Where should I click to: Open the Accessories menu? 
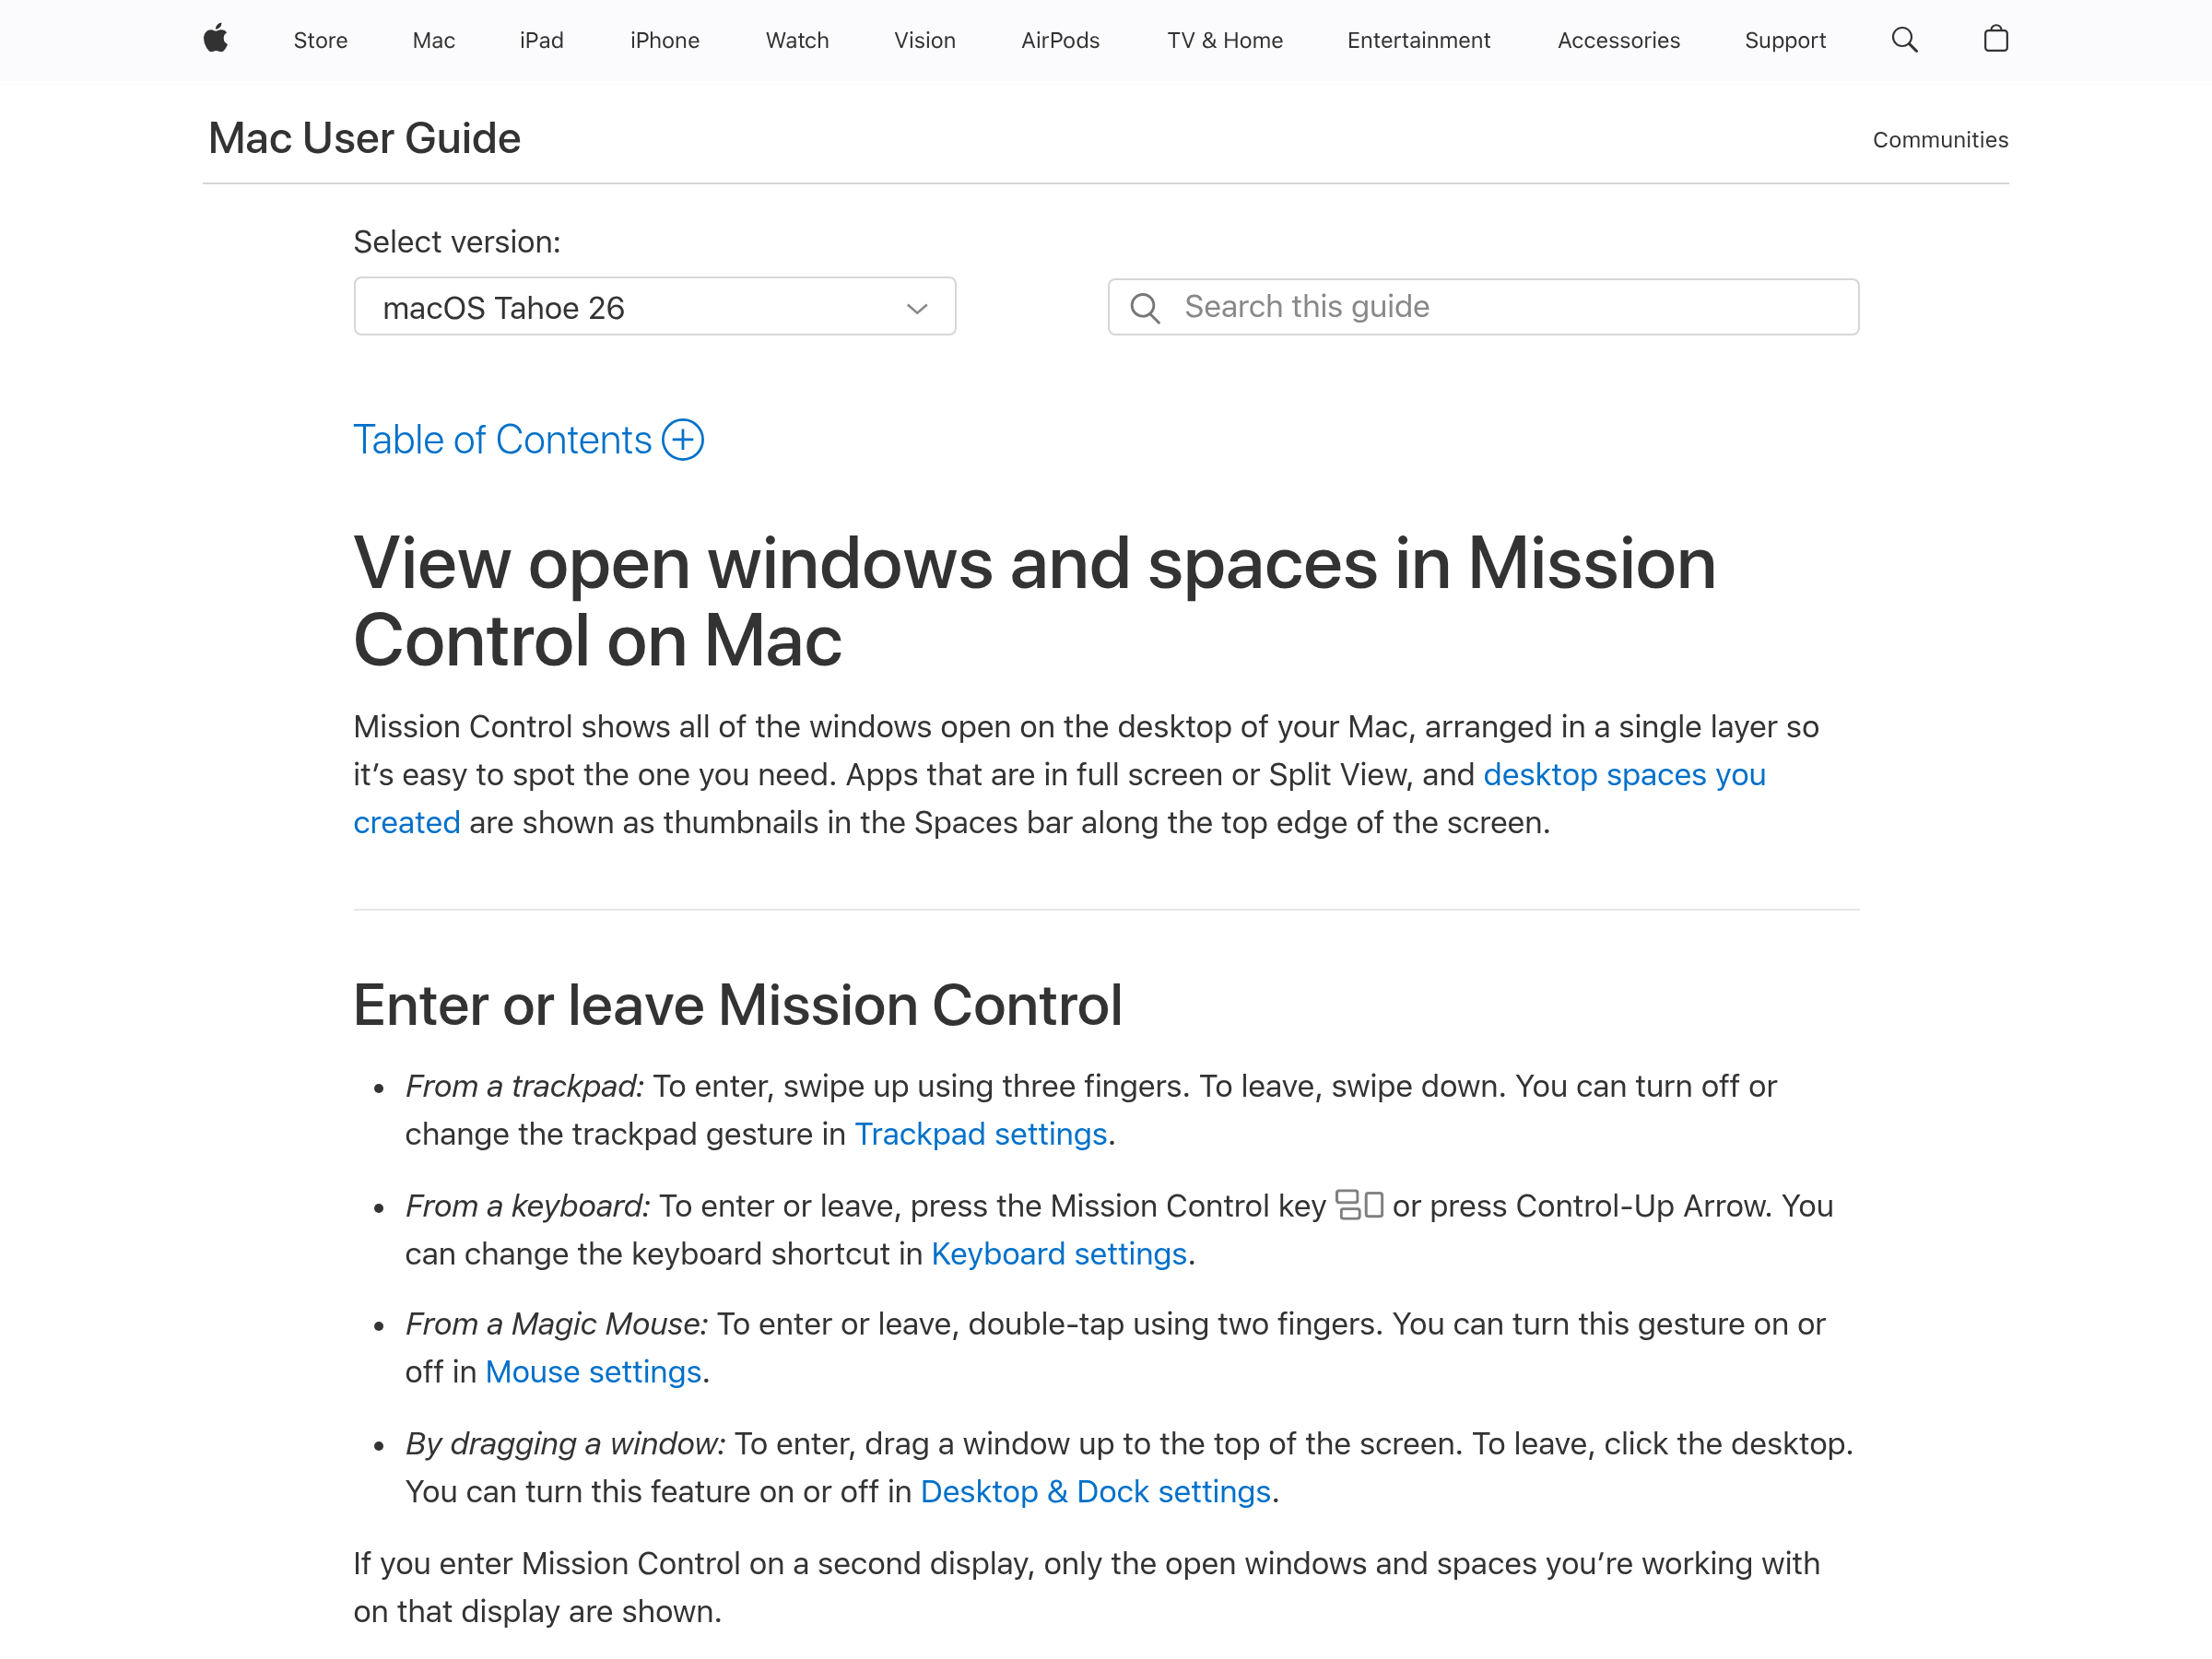coord(1618,40)
